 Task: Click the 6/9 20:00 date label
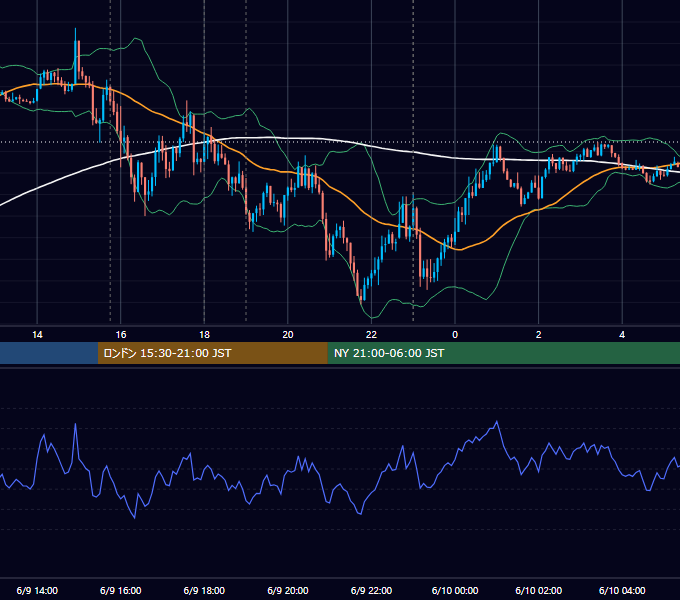point(288,590)
